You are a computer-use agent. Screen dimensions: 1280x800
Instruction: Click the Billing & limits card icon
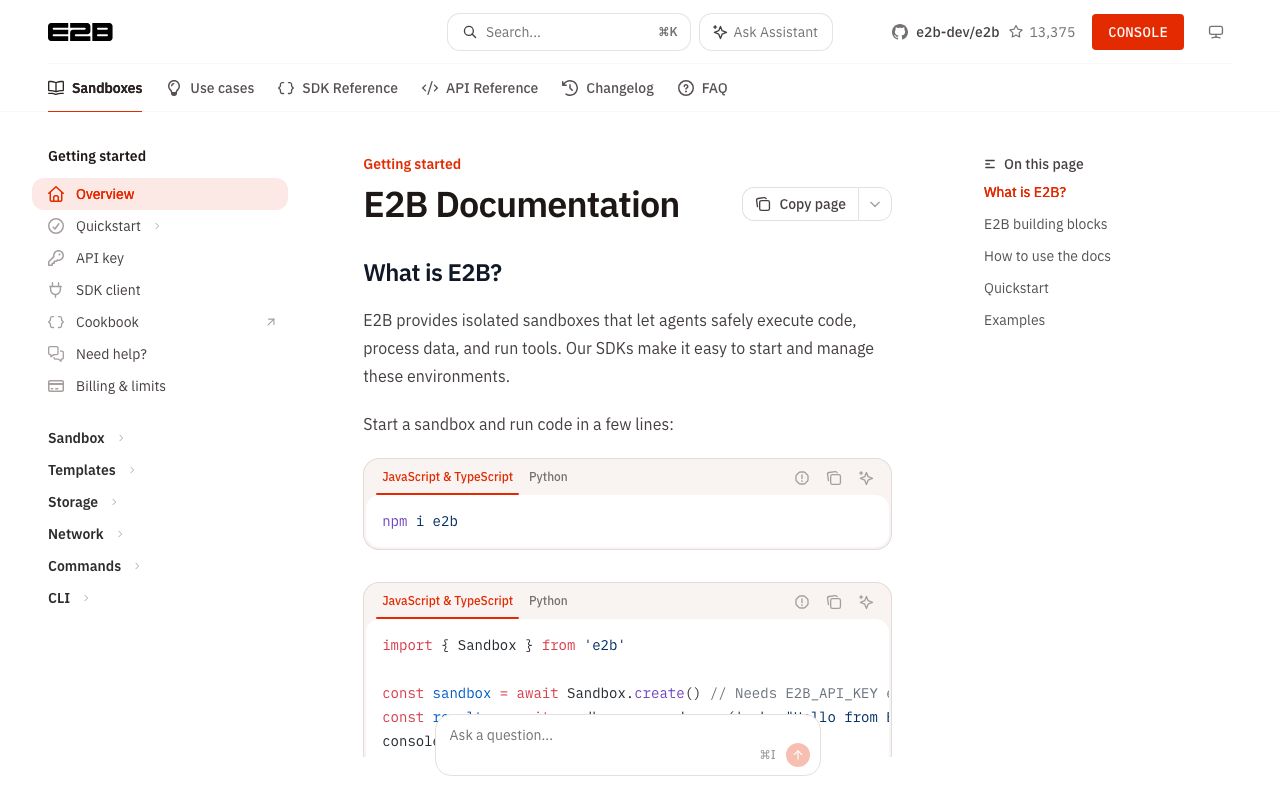(x=56, y=386)
